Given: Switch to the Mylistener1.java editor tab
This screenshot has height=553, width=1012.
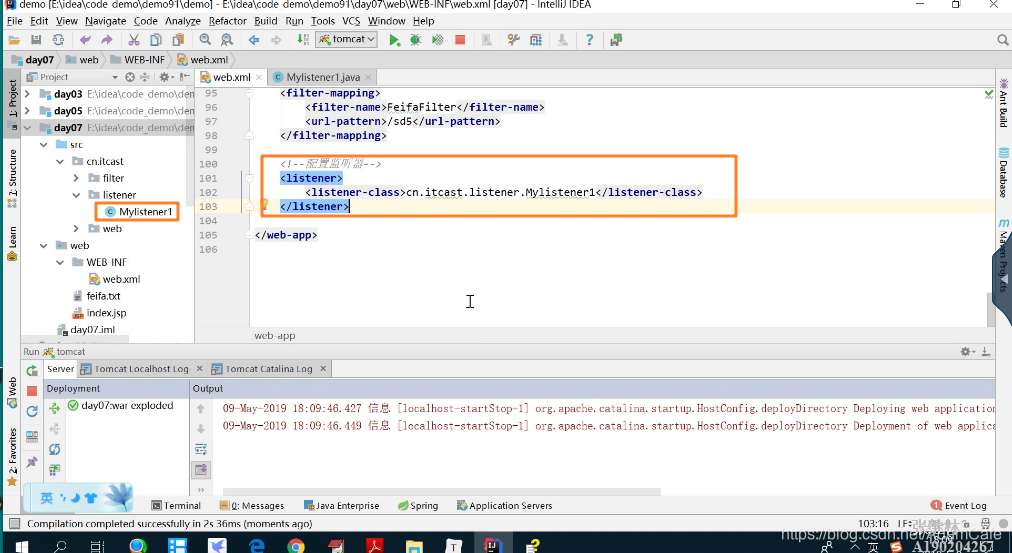Looking at the screenshot, I should point(323,77).
